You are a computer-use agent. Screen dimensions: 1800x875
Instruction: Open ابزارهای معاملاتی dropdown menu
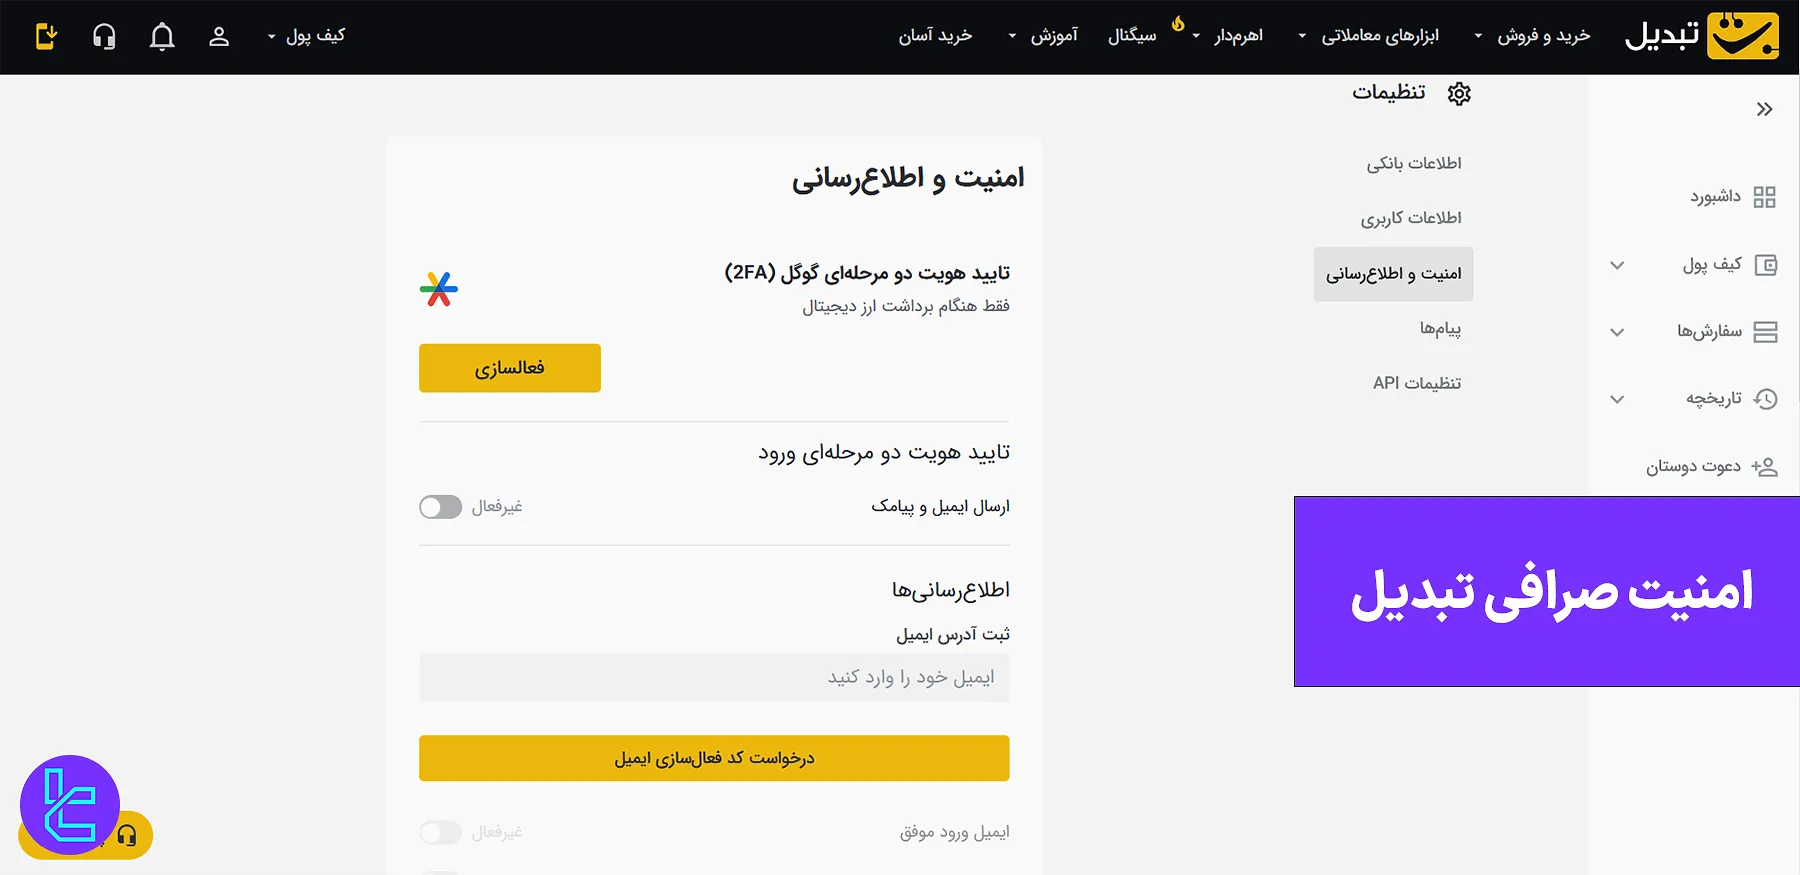1368,36
